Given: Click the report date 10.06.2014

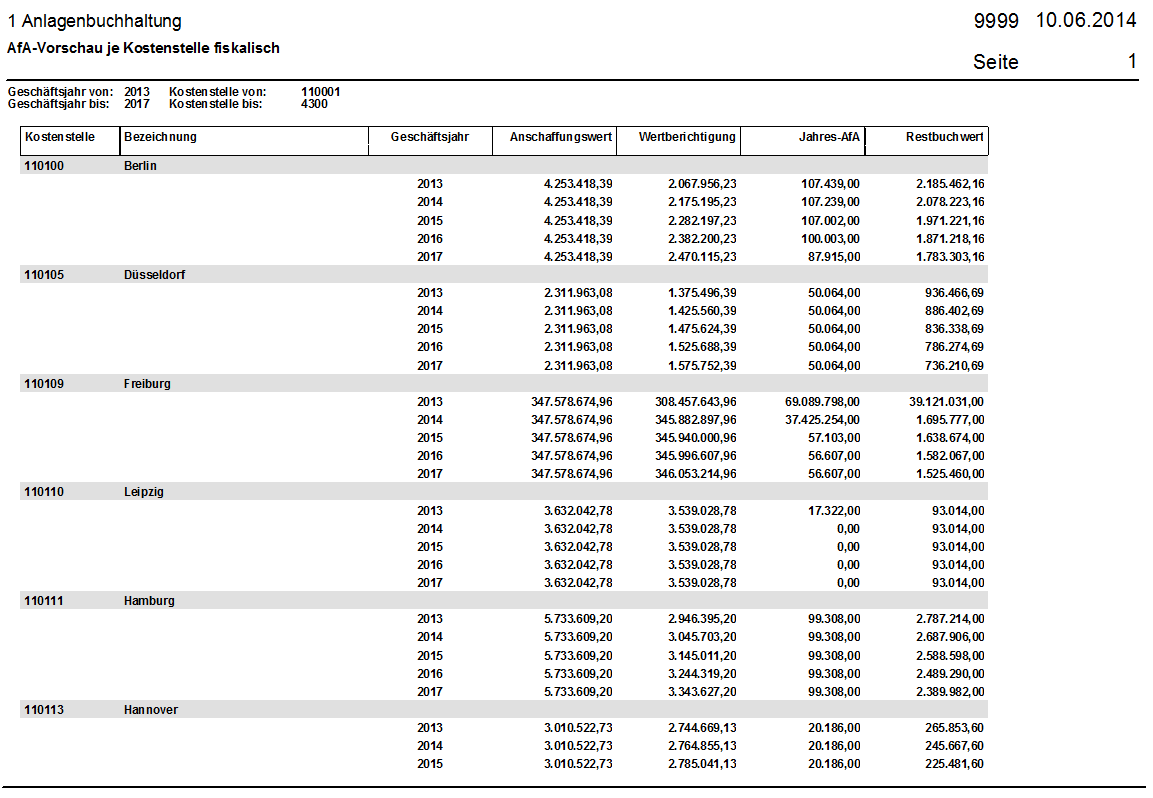Looking at the screenshot, I should [x=1086, y=21].
